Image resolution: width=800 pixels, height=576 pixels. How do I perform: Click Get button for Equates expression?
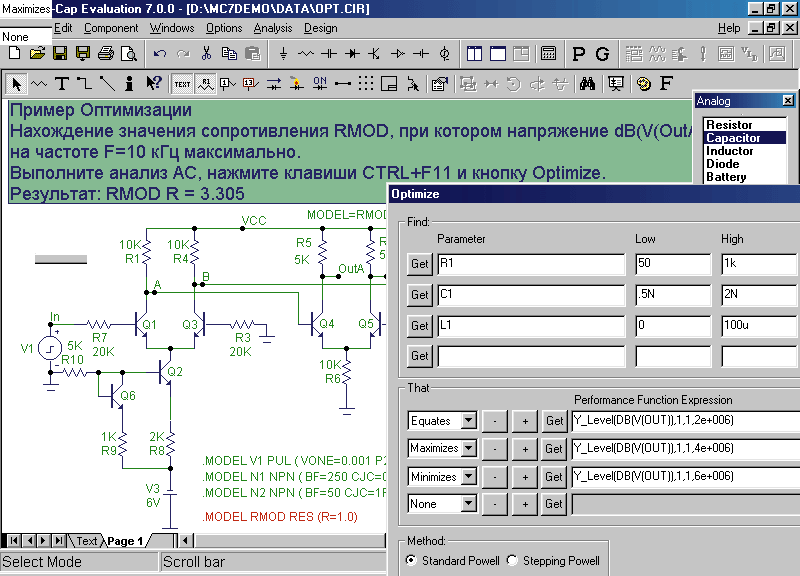(x=554, y=421)
